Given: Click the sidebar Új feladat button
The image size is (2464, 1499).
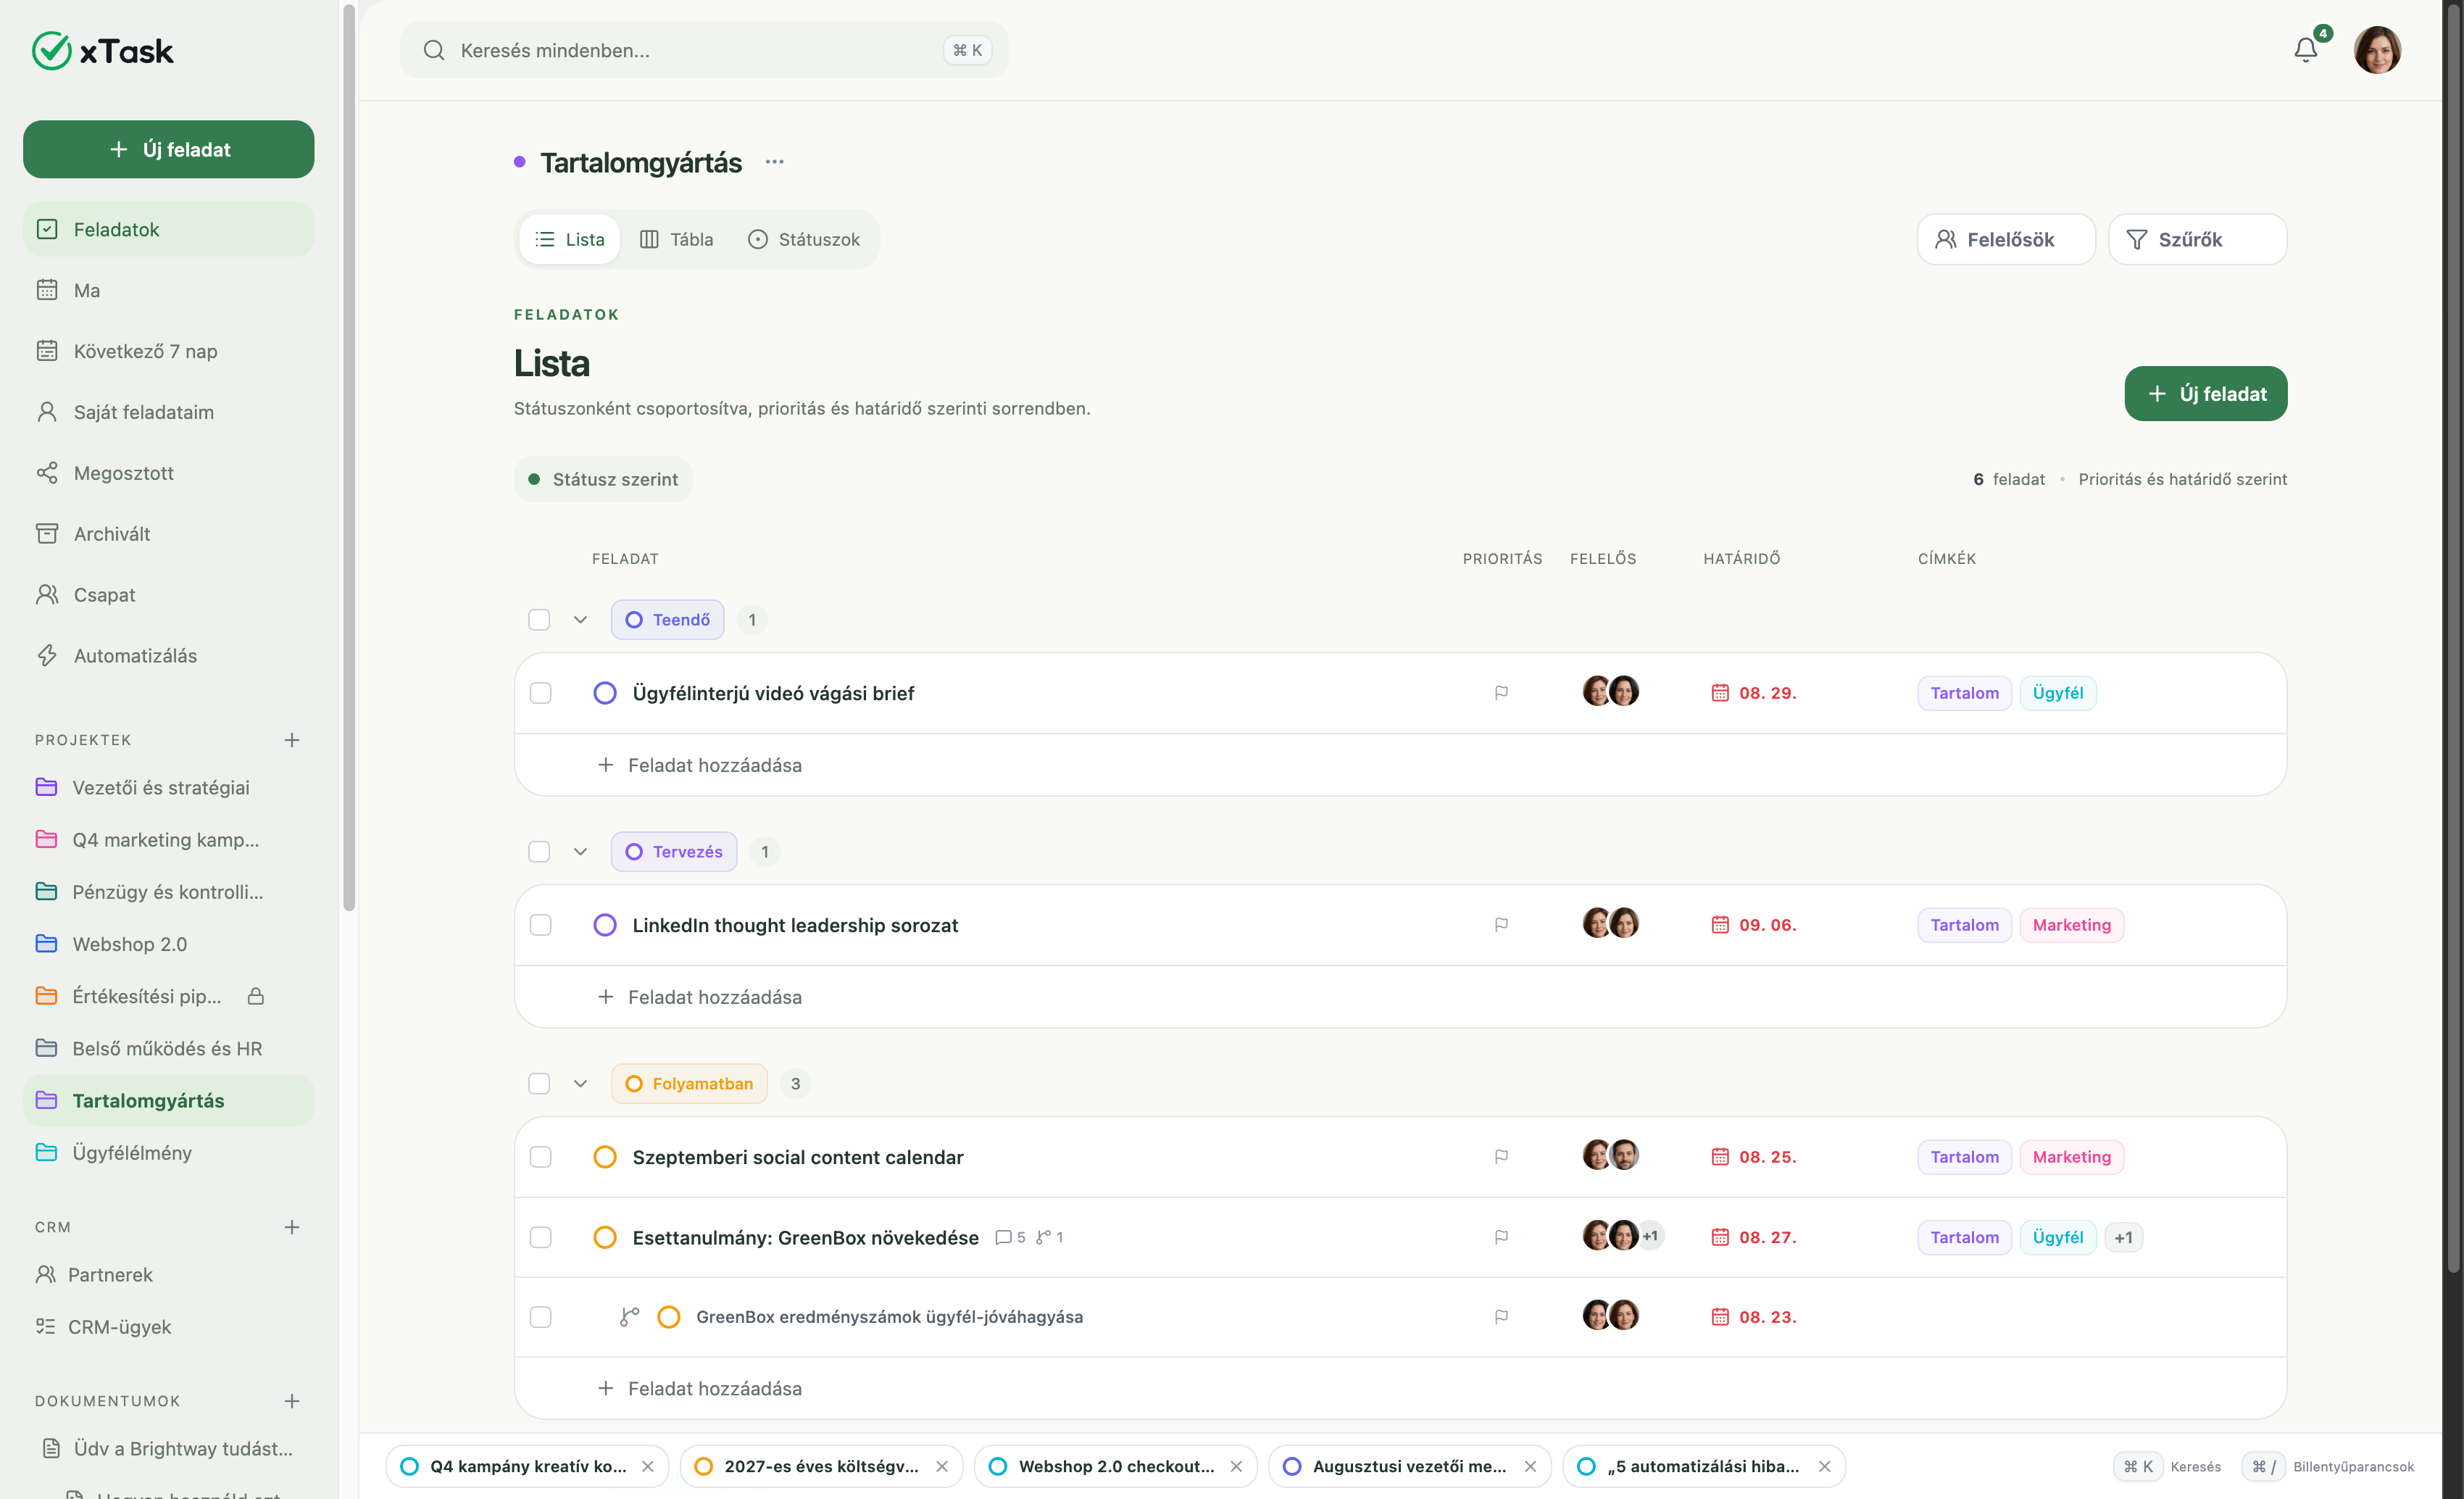Looking at the screenshot, I should coord(169,149).
